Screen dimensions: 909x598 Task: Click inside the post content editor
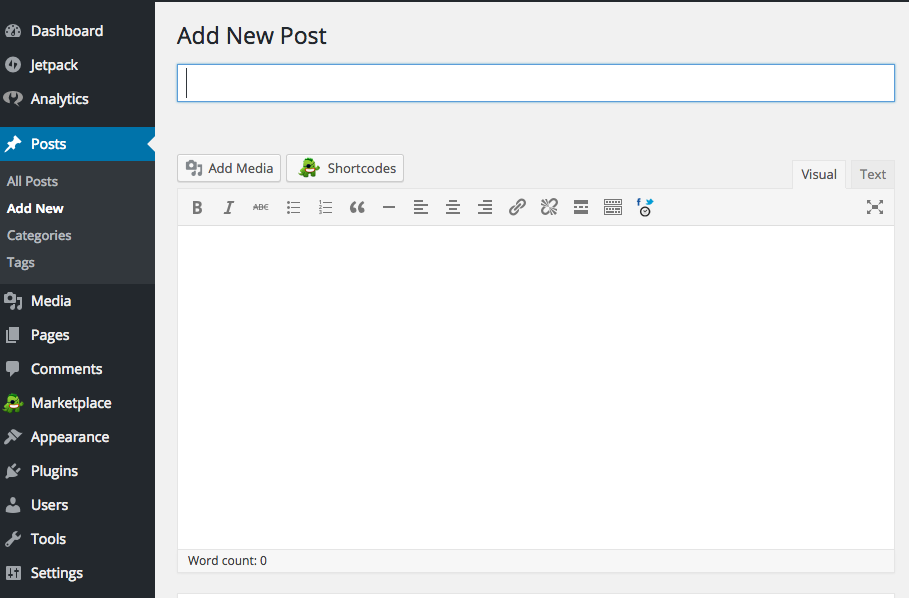click(x=536, y=387)
